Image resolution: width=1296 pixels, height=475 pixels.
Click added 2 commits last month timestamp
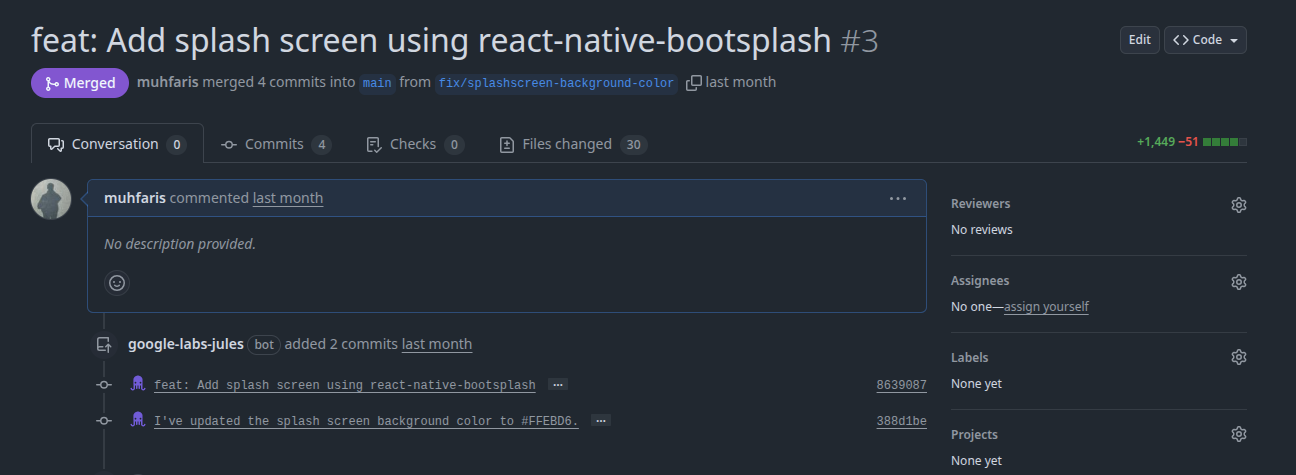pyautogui.click(x=437, y=344)
